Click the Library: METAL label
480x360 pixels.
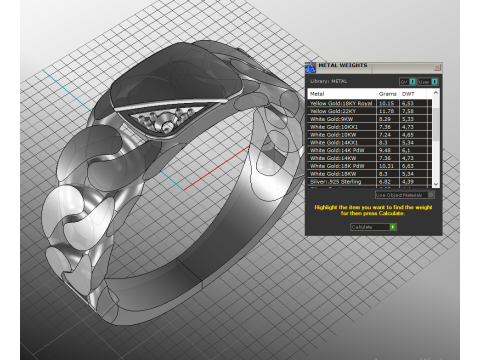[329, 81]
